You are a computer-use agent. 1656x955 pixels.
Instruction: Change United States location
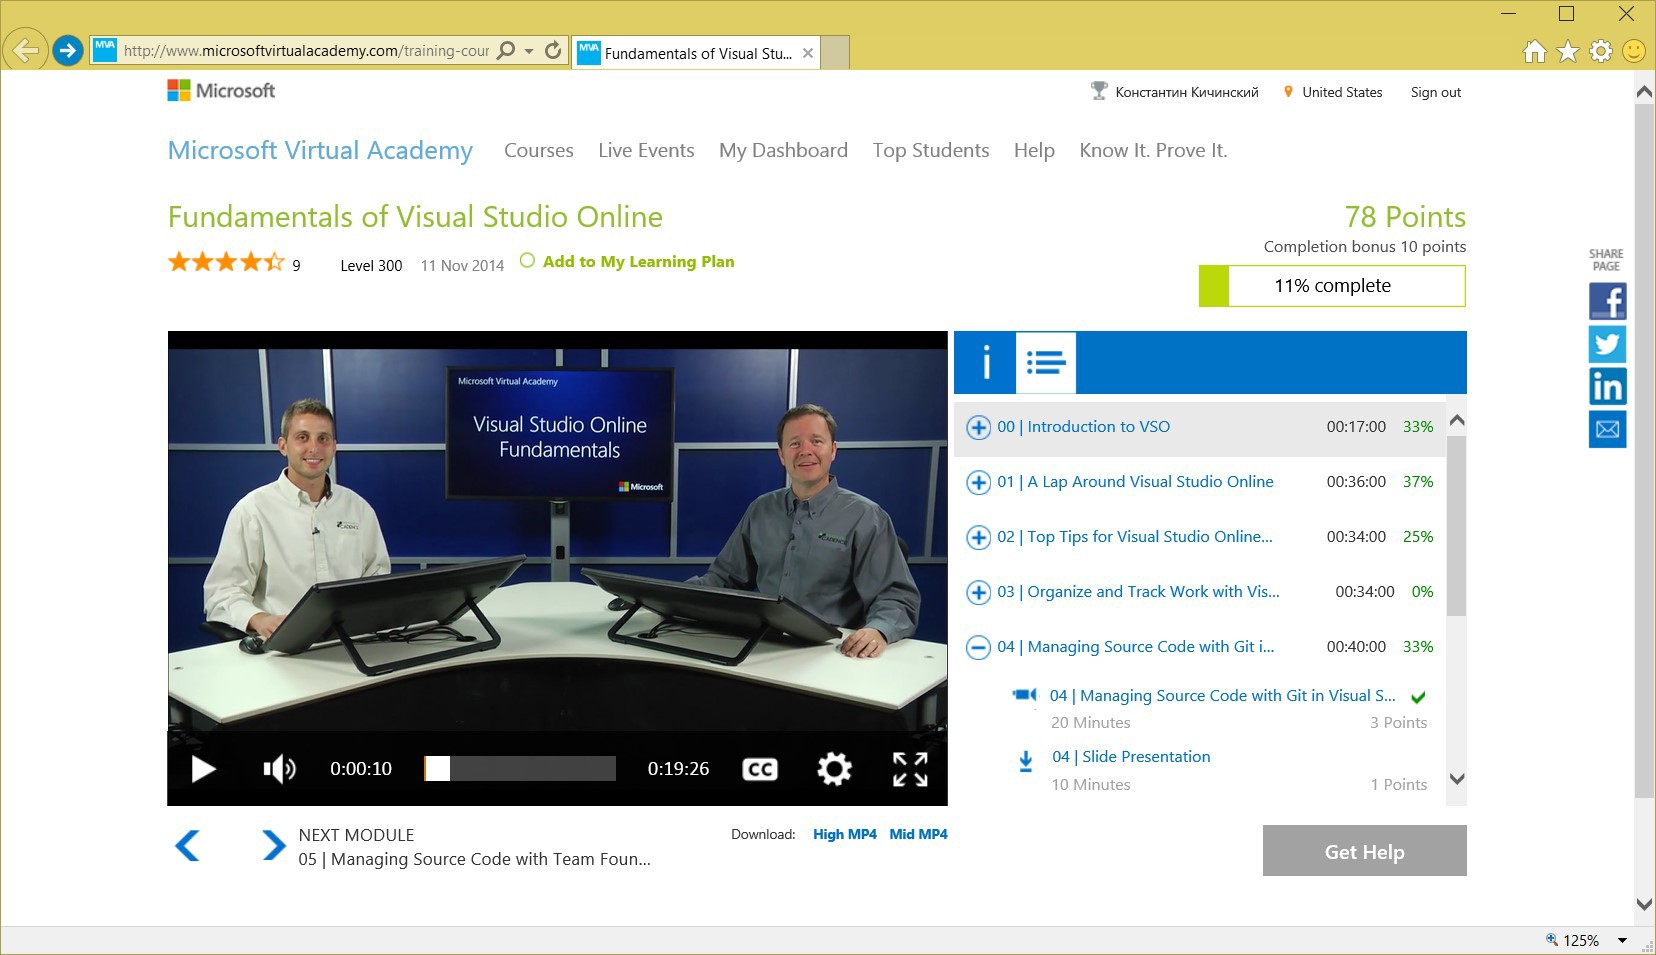click(x=1342, y=92)
